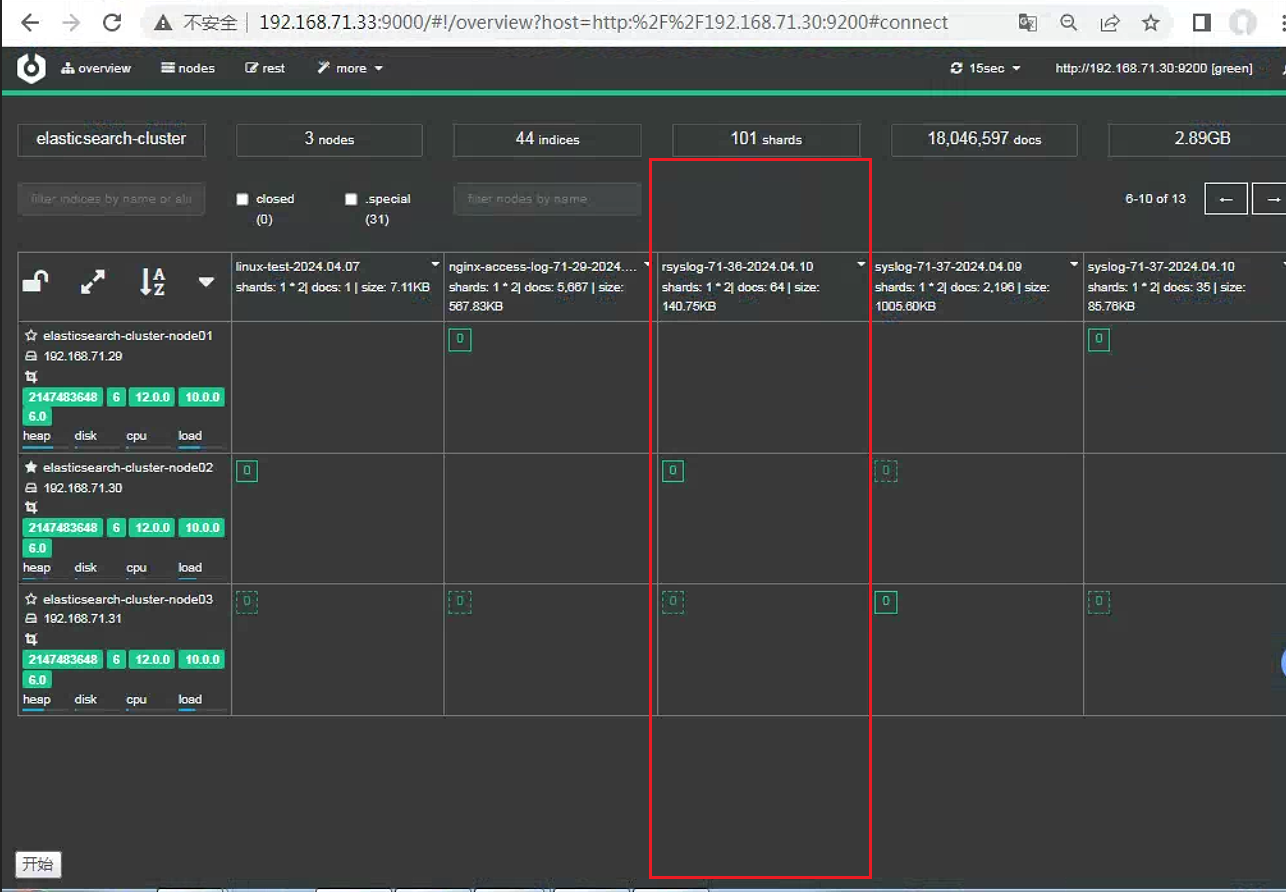The image size is (1286, 892).
Task: Click the browser zoom magnifier icon
Action: 1069,22
